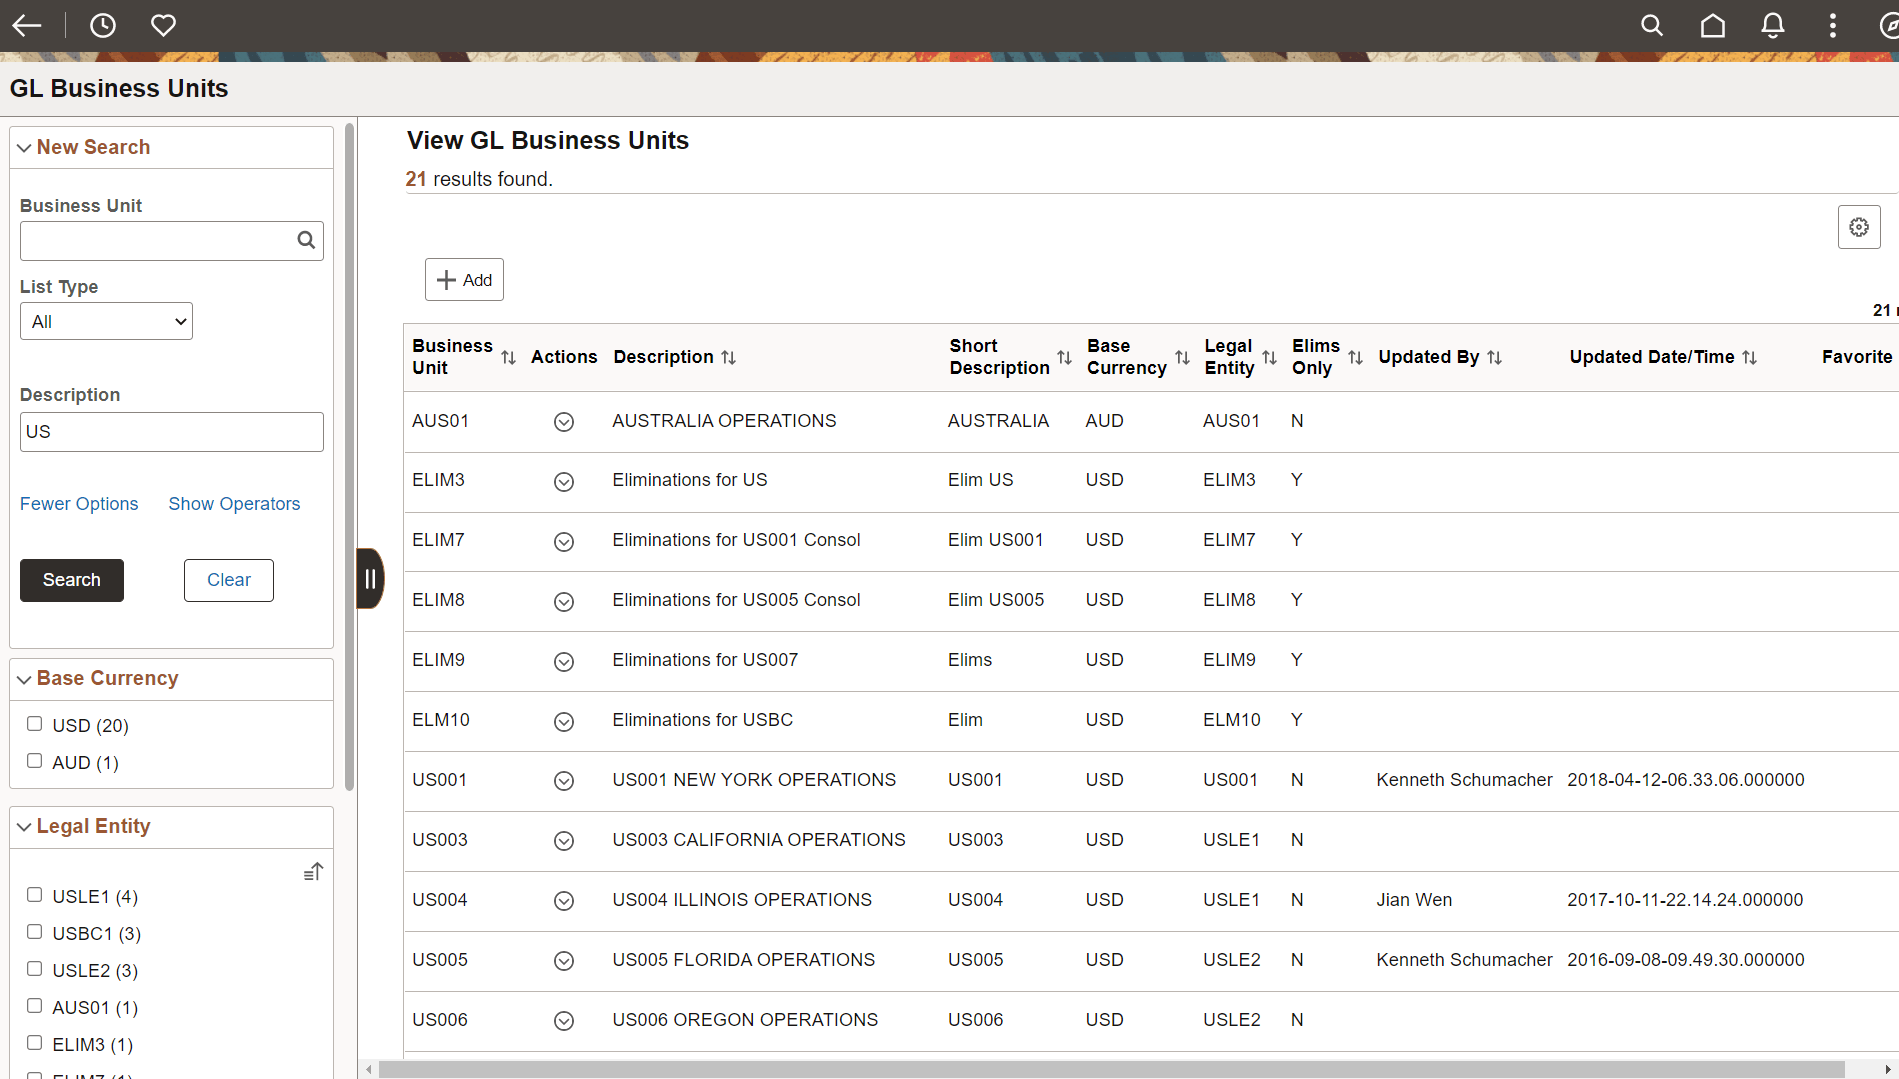This screenshot has width=1899, height=1079.
Task: Open the NavBar compass icon
Action: click(1887, 25)
